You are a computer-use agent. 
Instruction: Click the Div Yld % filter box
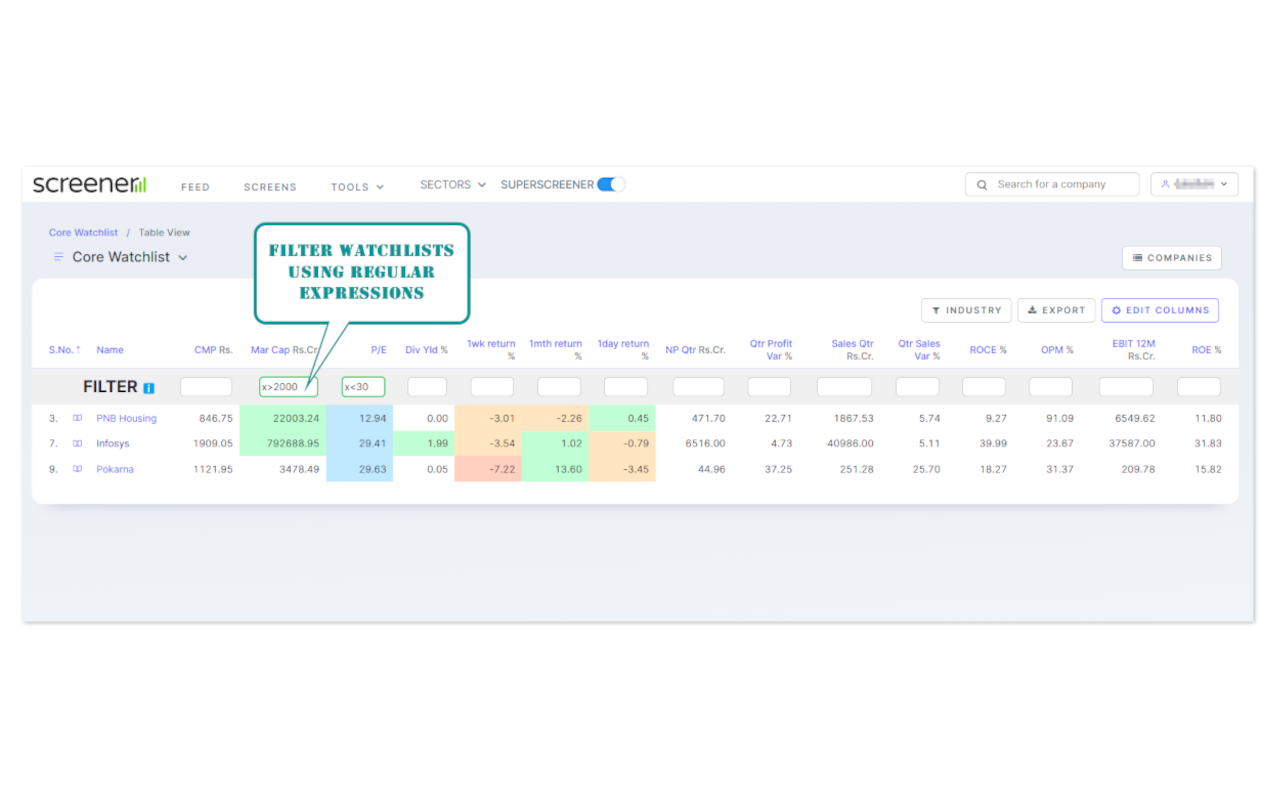427,387
